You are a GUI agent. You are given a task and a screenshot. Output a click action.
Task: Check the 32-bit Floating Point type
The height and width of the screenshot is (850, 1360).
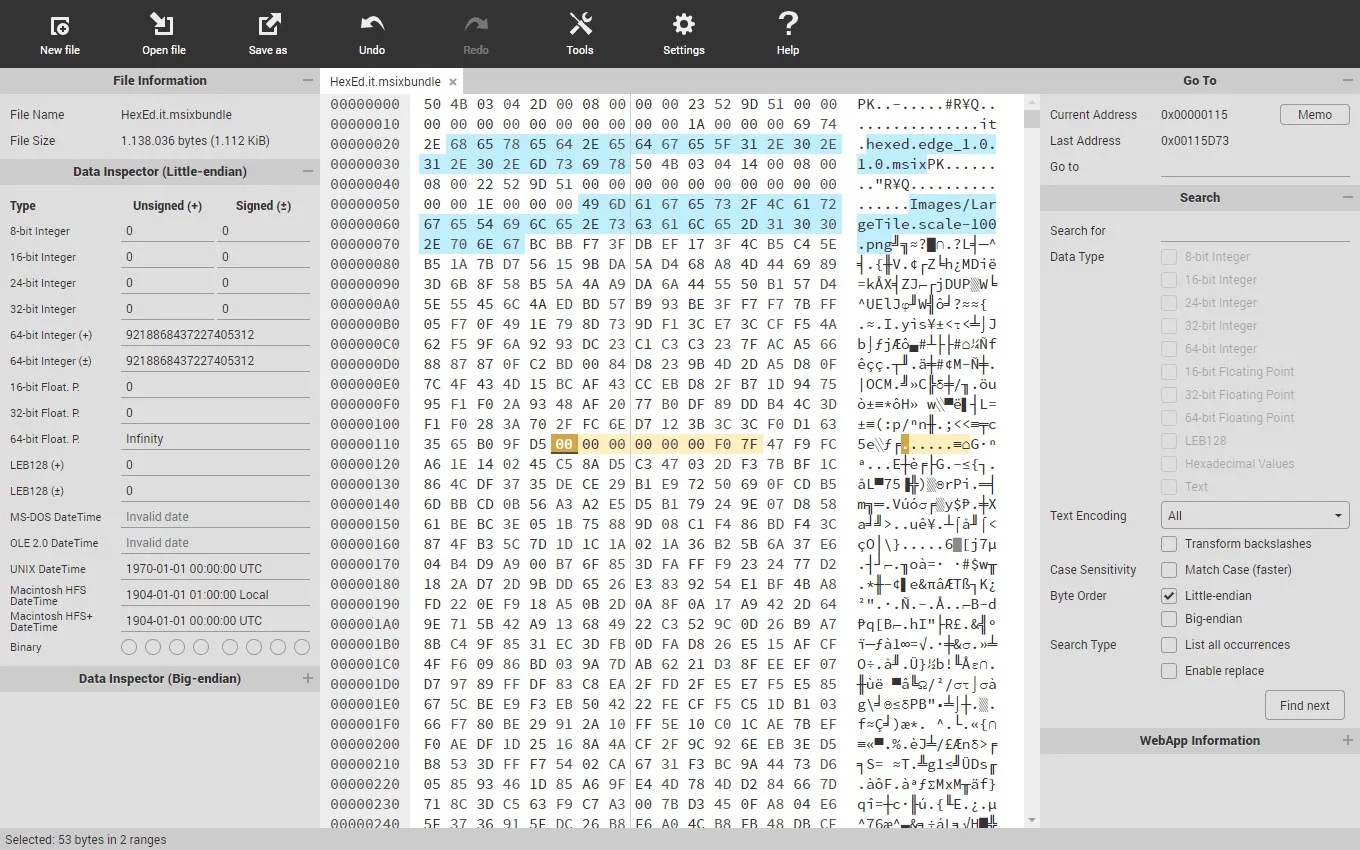(1168, 395)
